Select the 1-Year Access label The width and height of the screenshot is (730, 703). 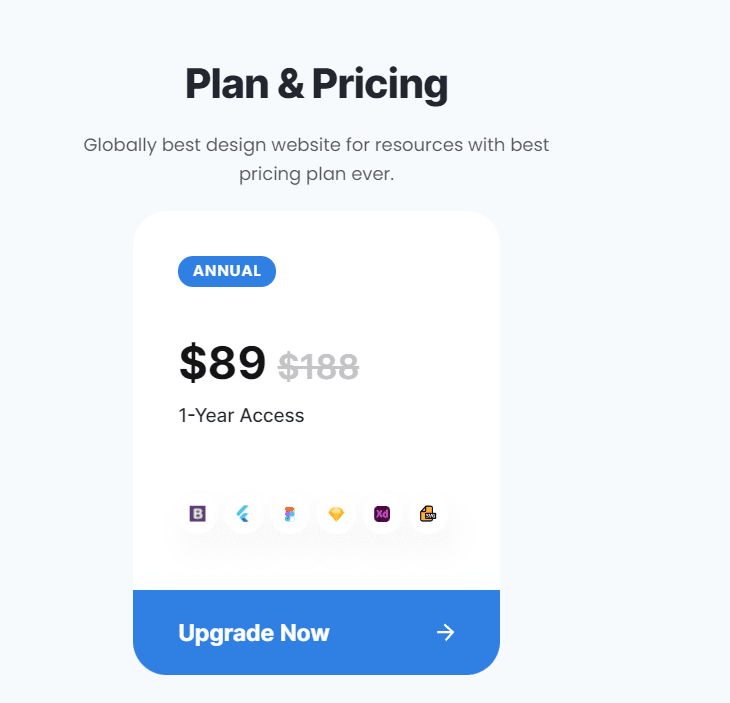[241, 415]
